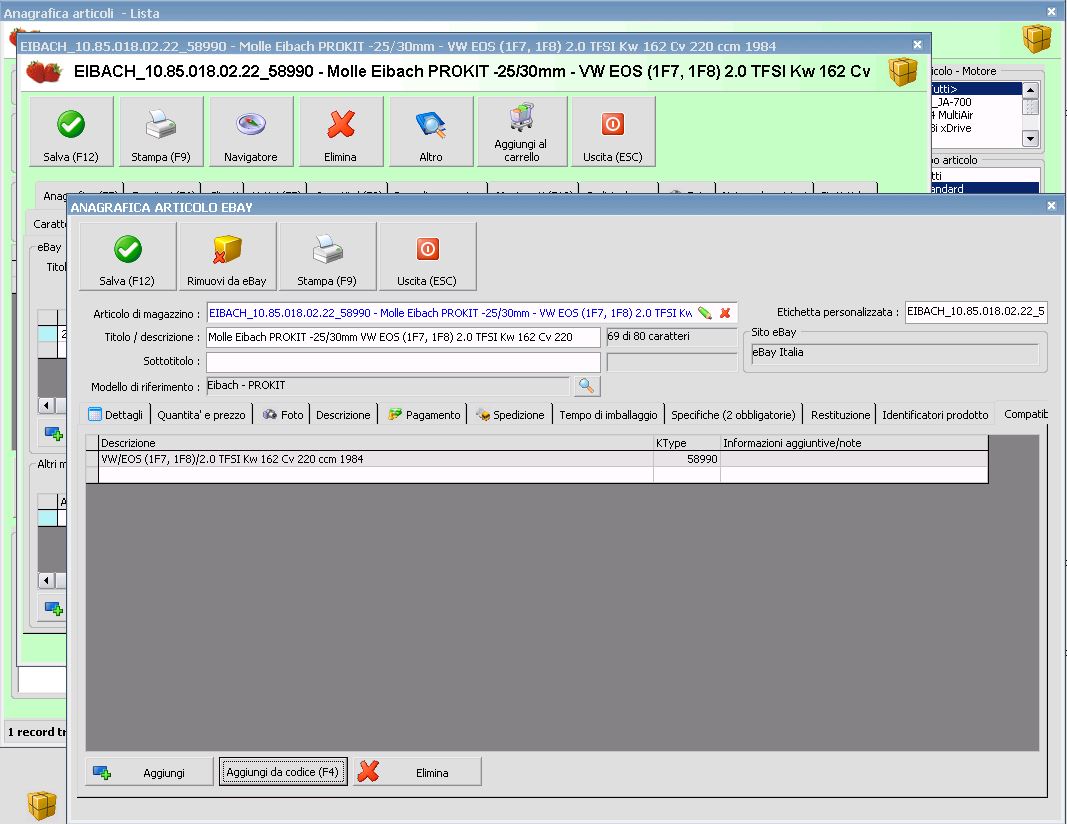Click Salva (F12) in the eBay article dialog
The width and height of the screenshot is (1067, 824).
(127, 257)
